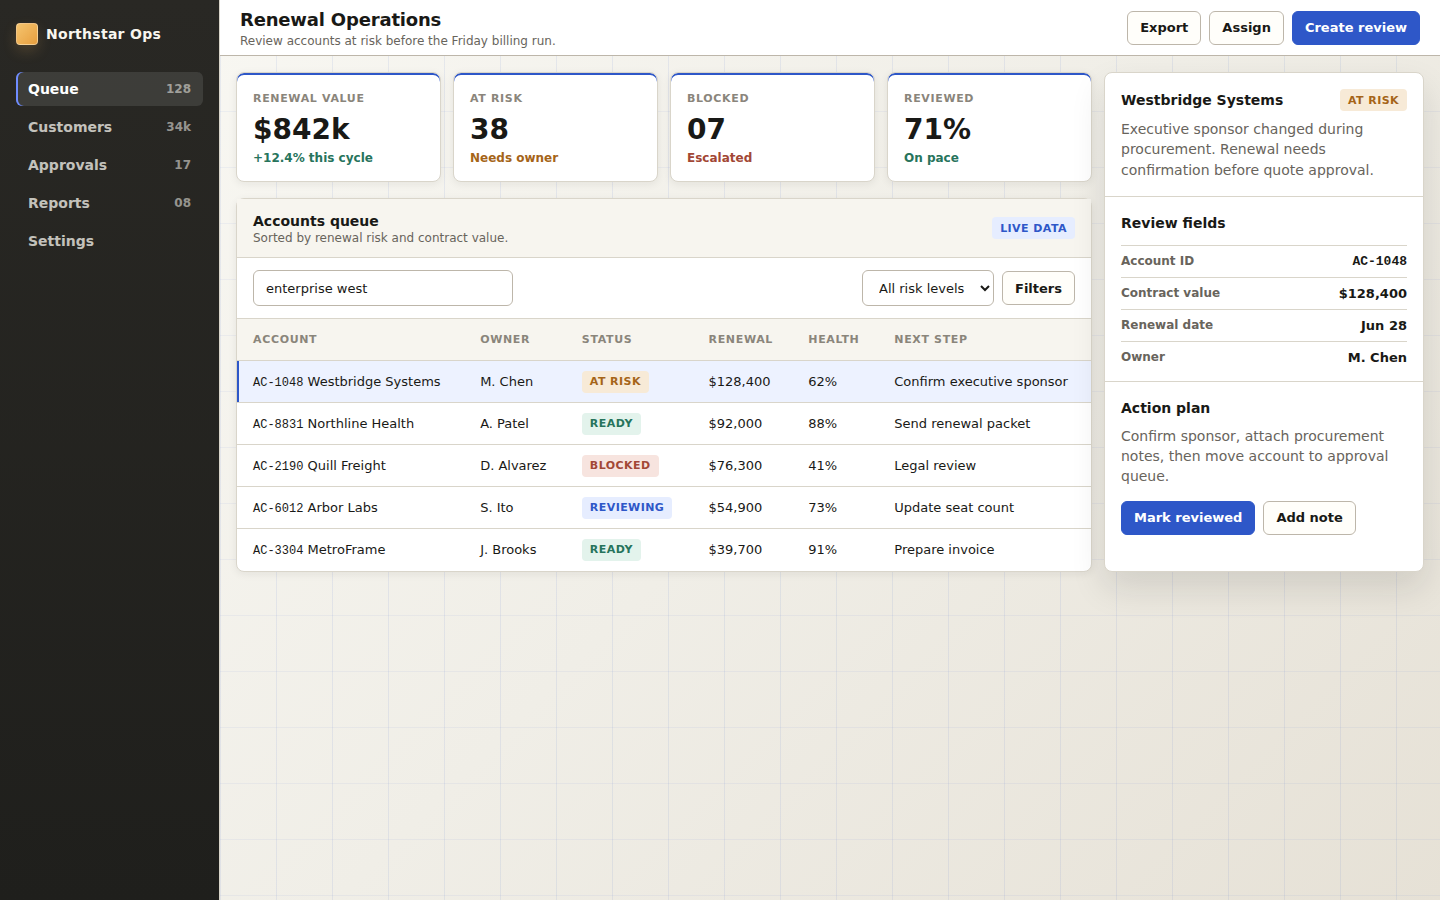The height and width of the screenshot is (900, 1440).
Task: Click the $54,900 renewal value
Action: (735, 508)
